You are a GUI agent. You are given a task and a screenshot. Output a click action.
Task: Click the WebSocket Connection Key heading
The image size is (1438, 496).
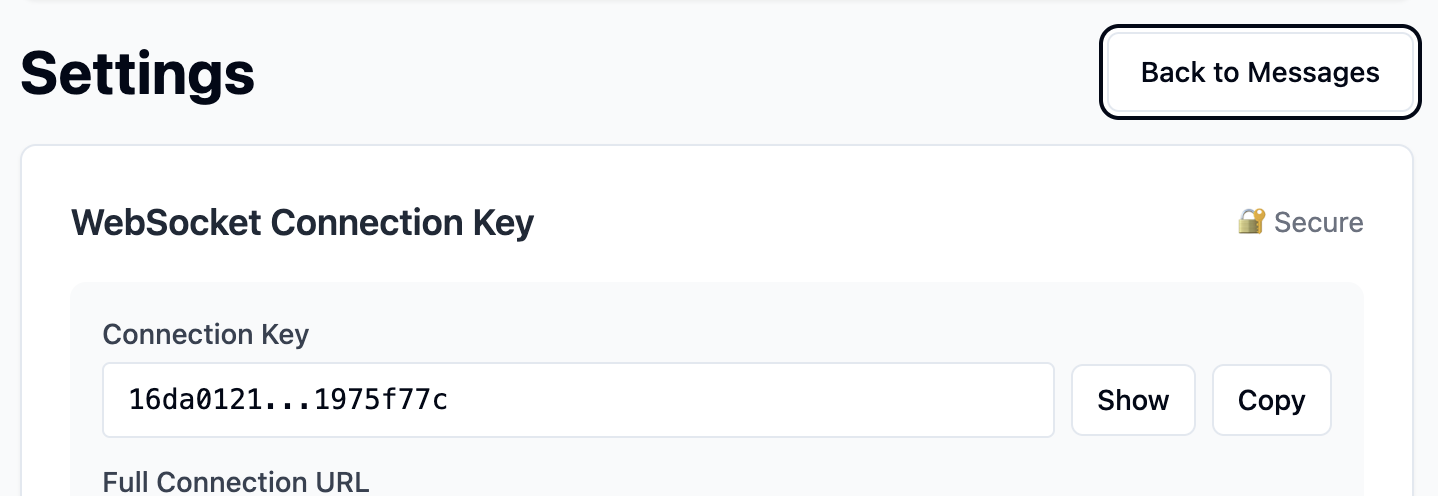[x=302, y=222]
